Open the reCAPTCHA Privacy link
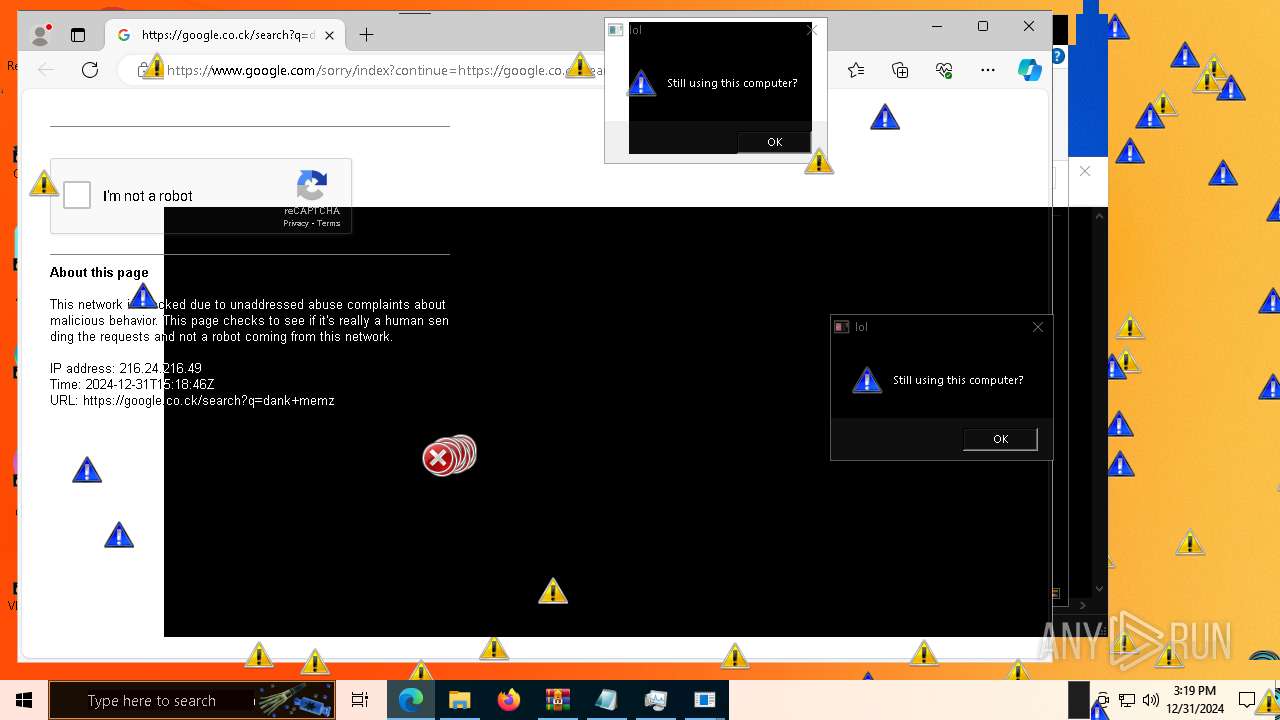The height and width of the screenshot is (720, 1280). tap(296, 224)
